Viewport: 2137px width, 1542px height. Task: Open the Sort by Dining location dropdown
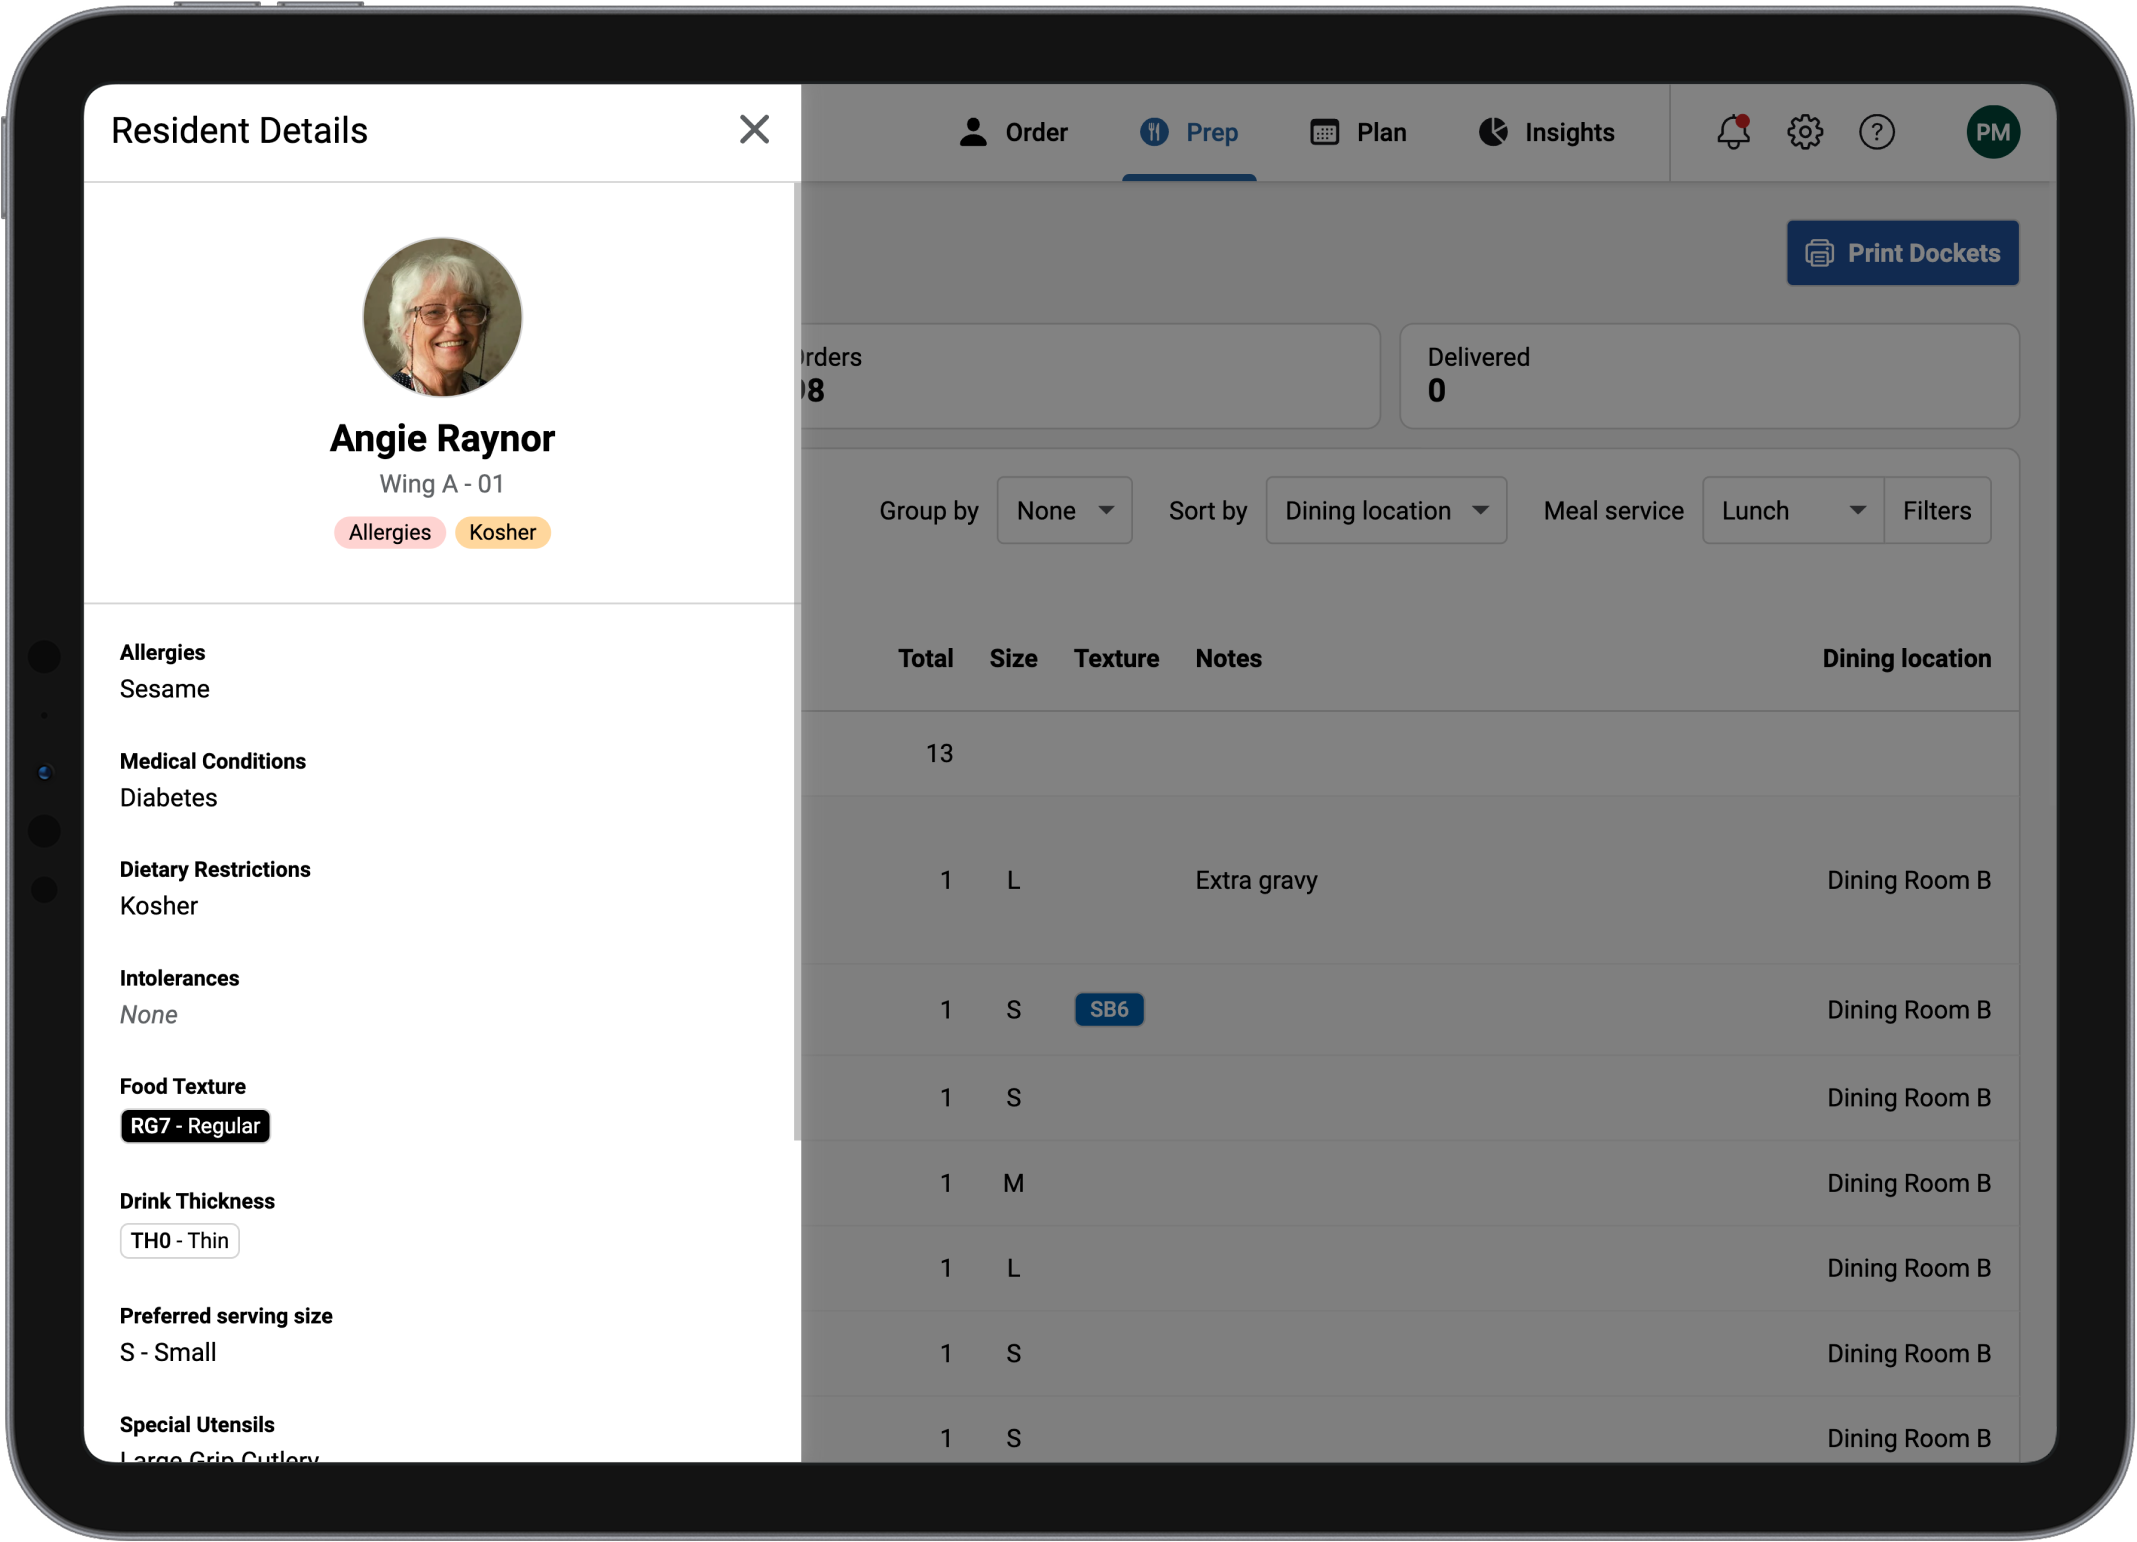tap(1385, 511)
